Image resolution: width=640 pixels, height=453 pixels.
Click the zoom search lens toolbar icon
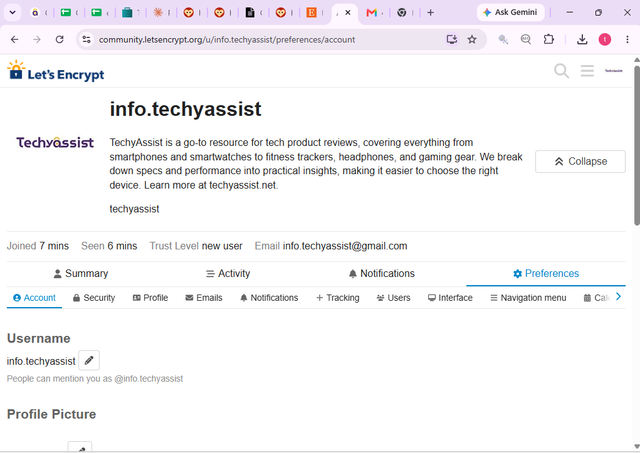[526, 40]
